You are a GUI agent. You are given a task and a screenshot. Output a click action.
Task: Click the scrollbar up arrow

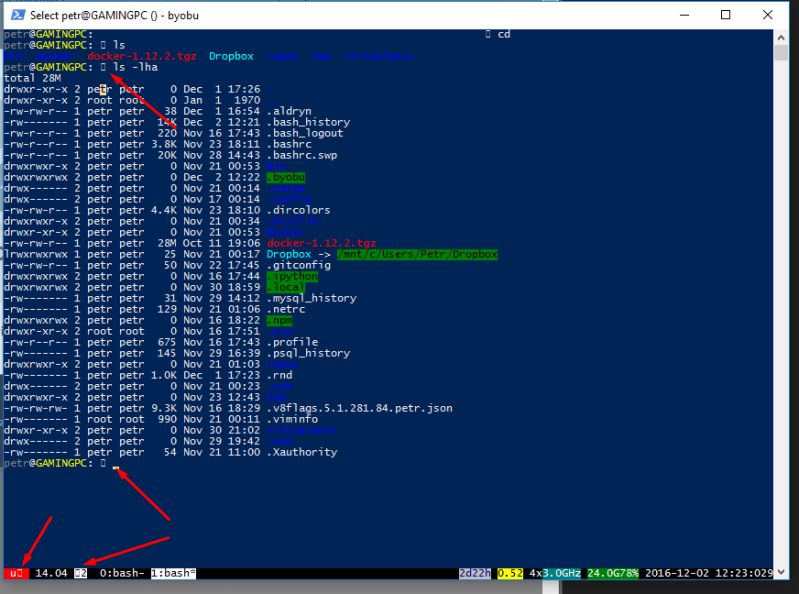pos(781,37)
